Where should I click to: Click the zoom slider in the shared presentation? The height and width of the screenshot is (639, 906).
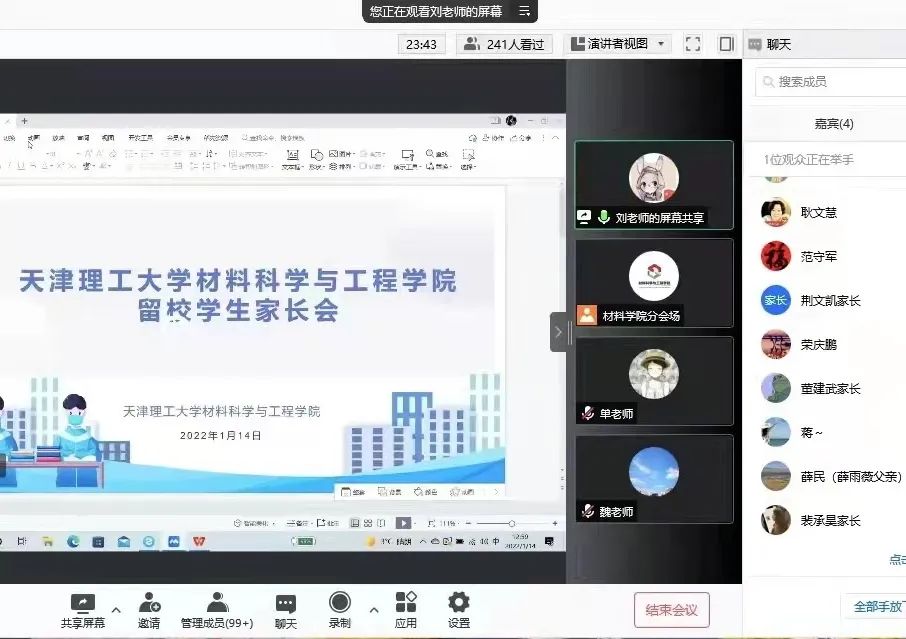pos(511,523)
